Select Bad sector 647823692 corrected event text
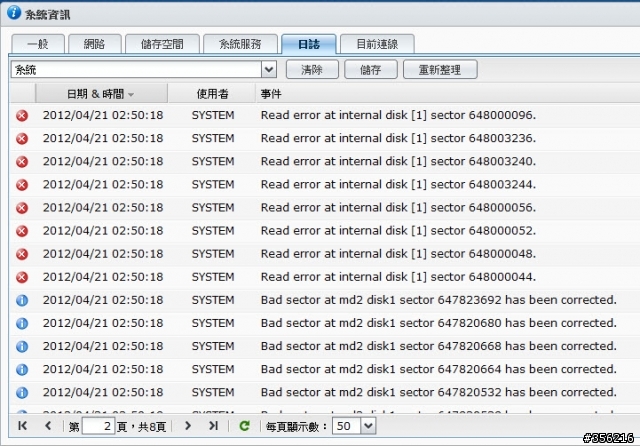The width and height of the screenshot is (640, 446). pos(439,300)
